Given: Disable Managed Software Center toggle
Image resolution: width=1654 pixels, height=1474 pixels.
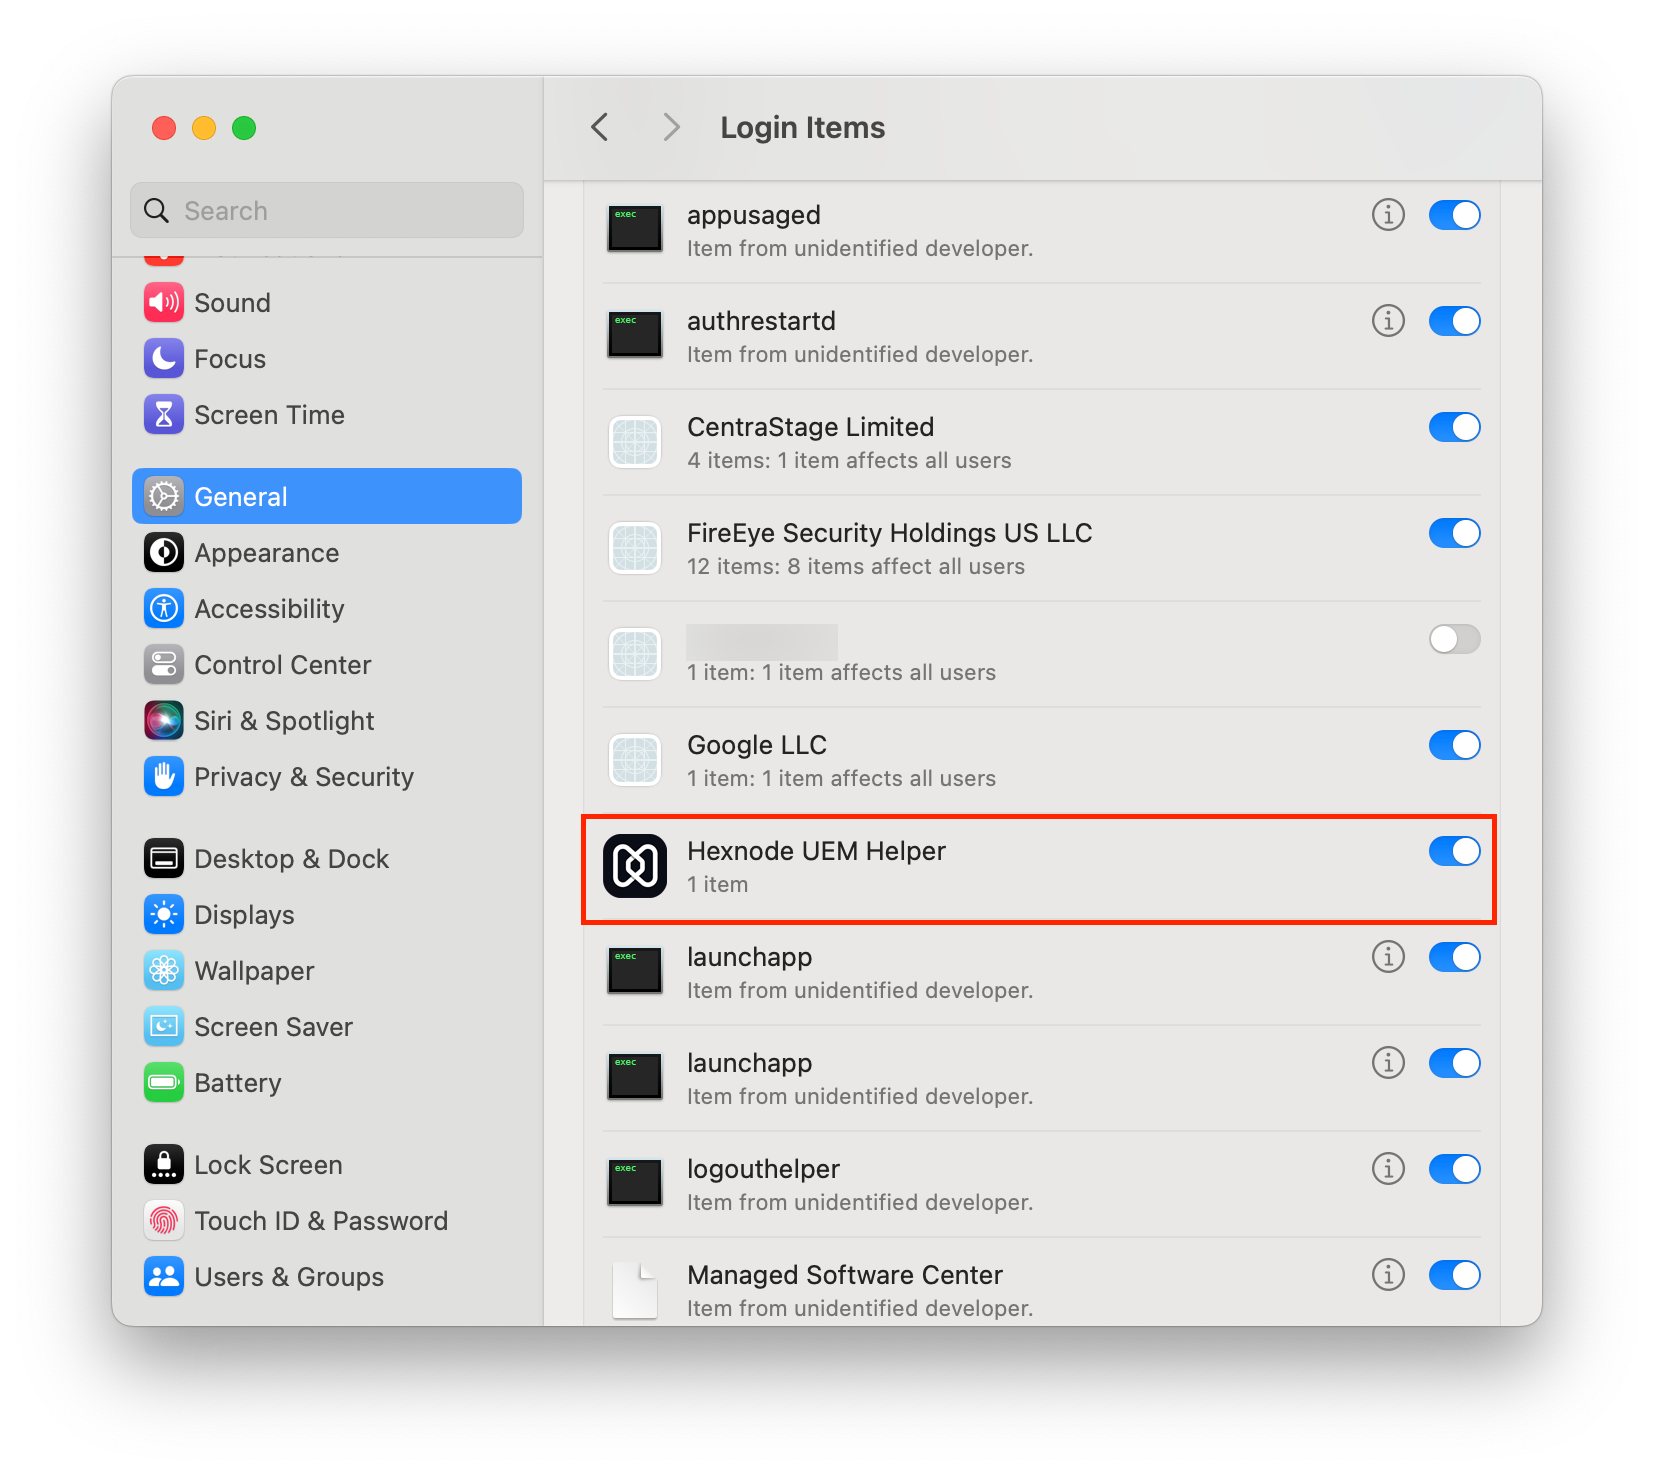Looking at the screenshot, I should [x=1455, y=1275].
